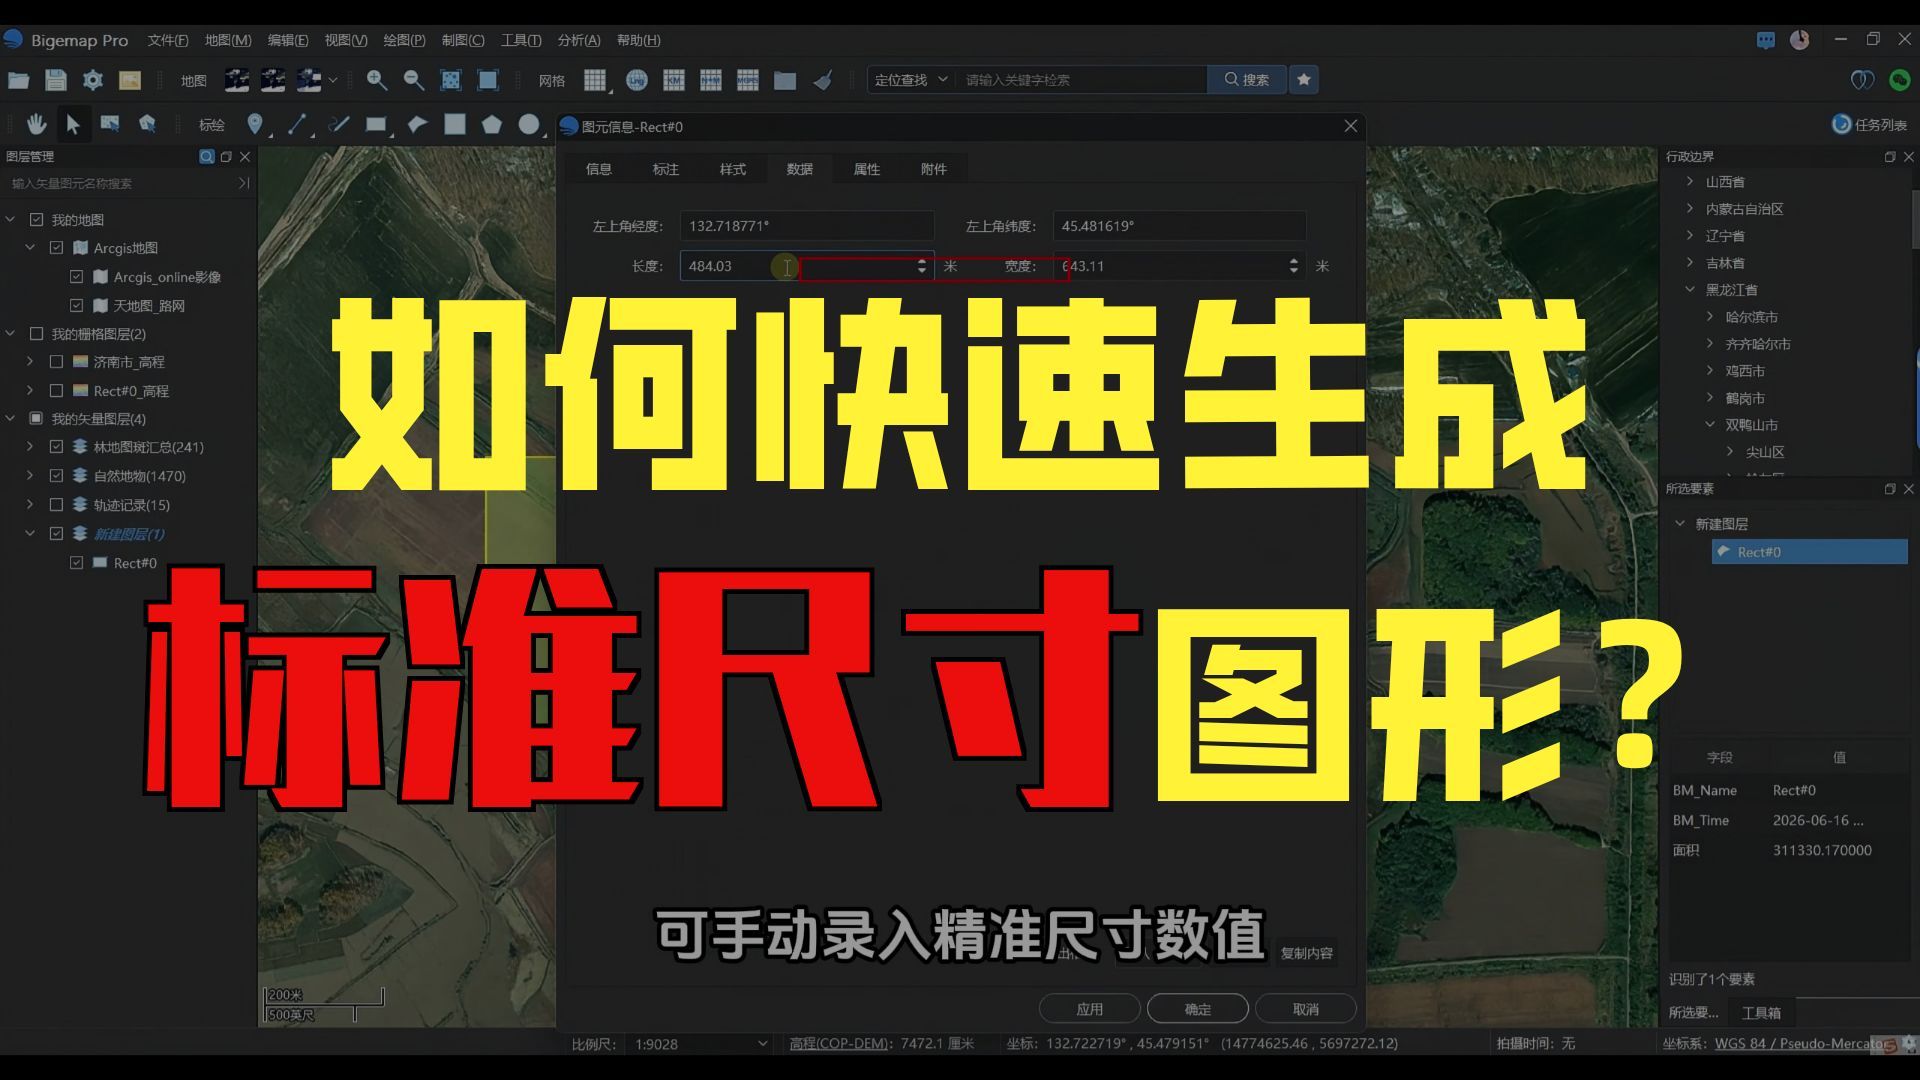
Task: Select the KM grid icon
Action: 674,80
